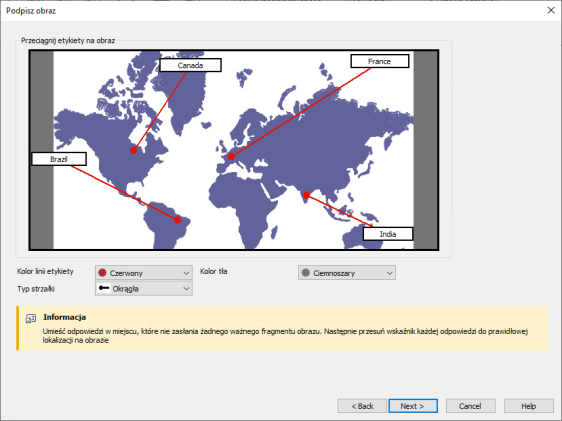Click the Kolor linii etykiety label
The height and width of the screenshot is (421, 562).
[x=45, y=271]
